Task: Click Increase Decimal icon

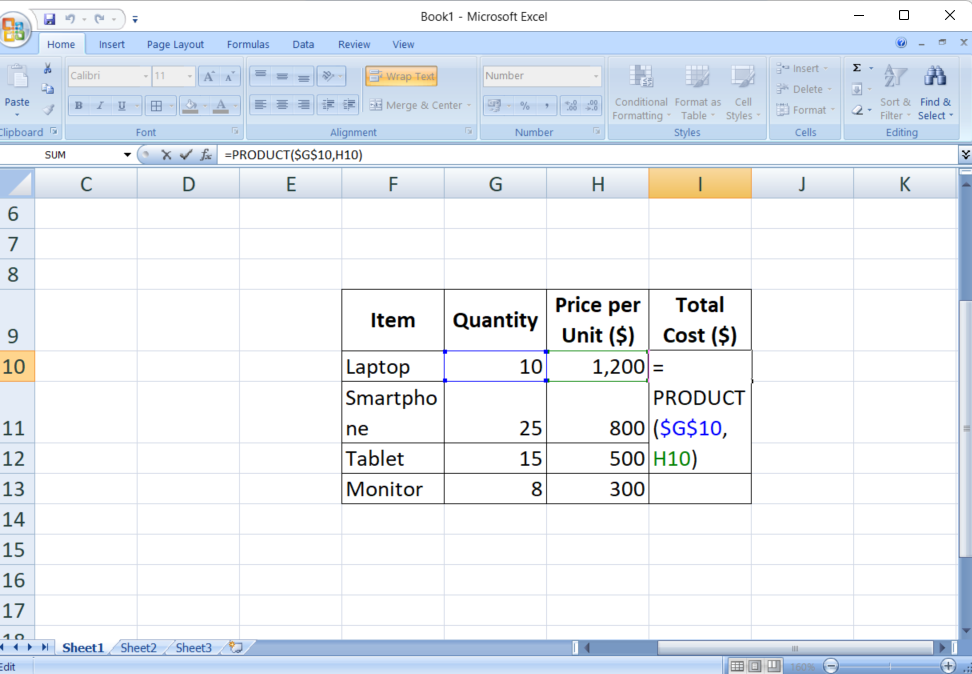Action: point(571,106)
